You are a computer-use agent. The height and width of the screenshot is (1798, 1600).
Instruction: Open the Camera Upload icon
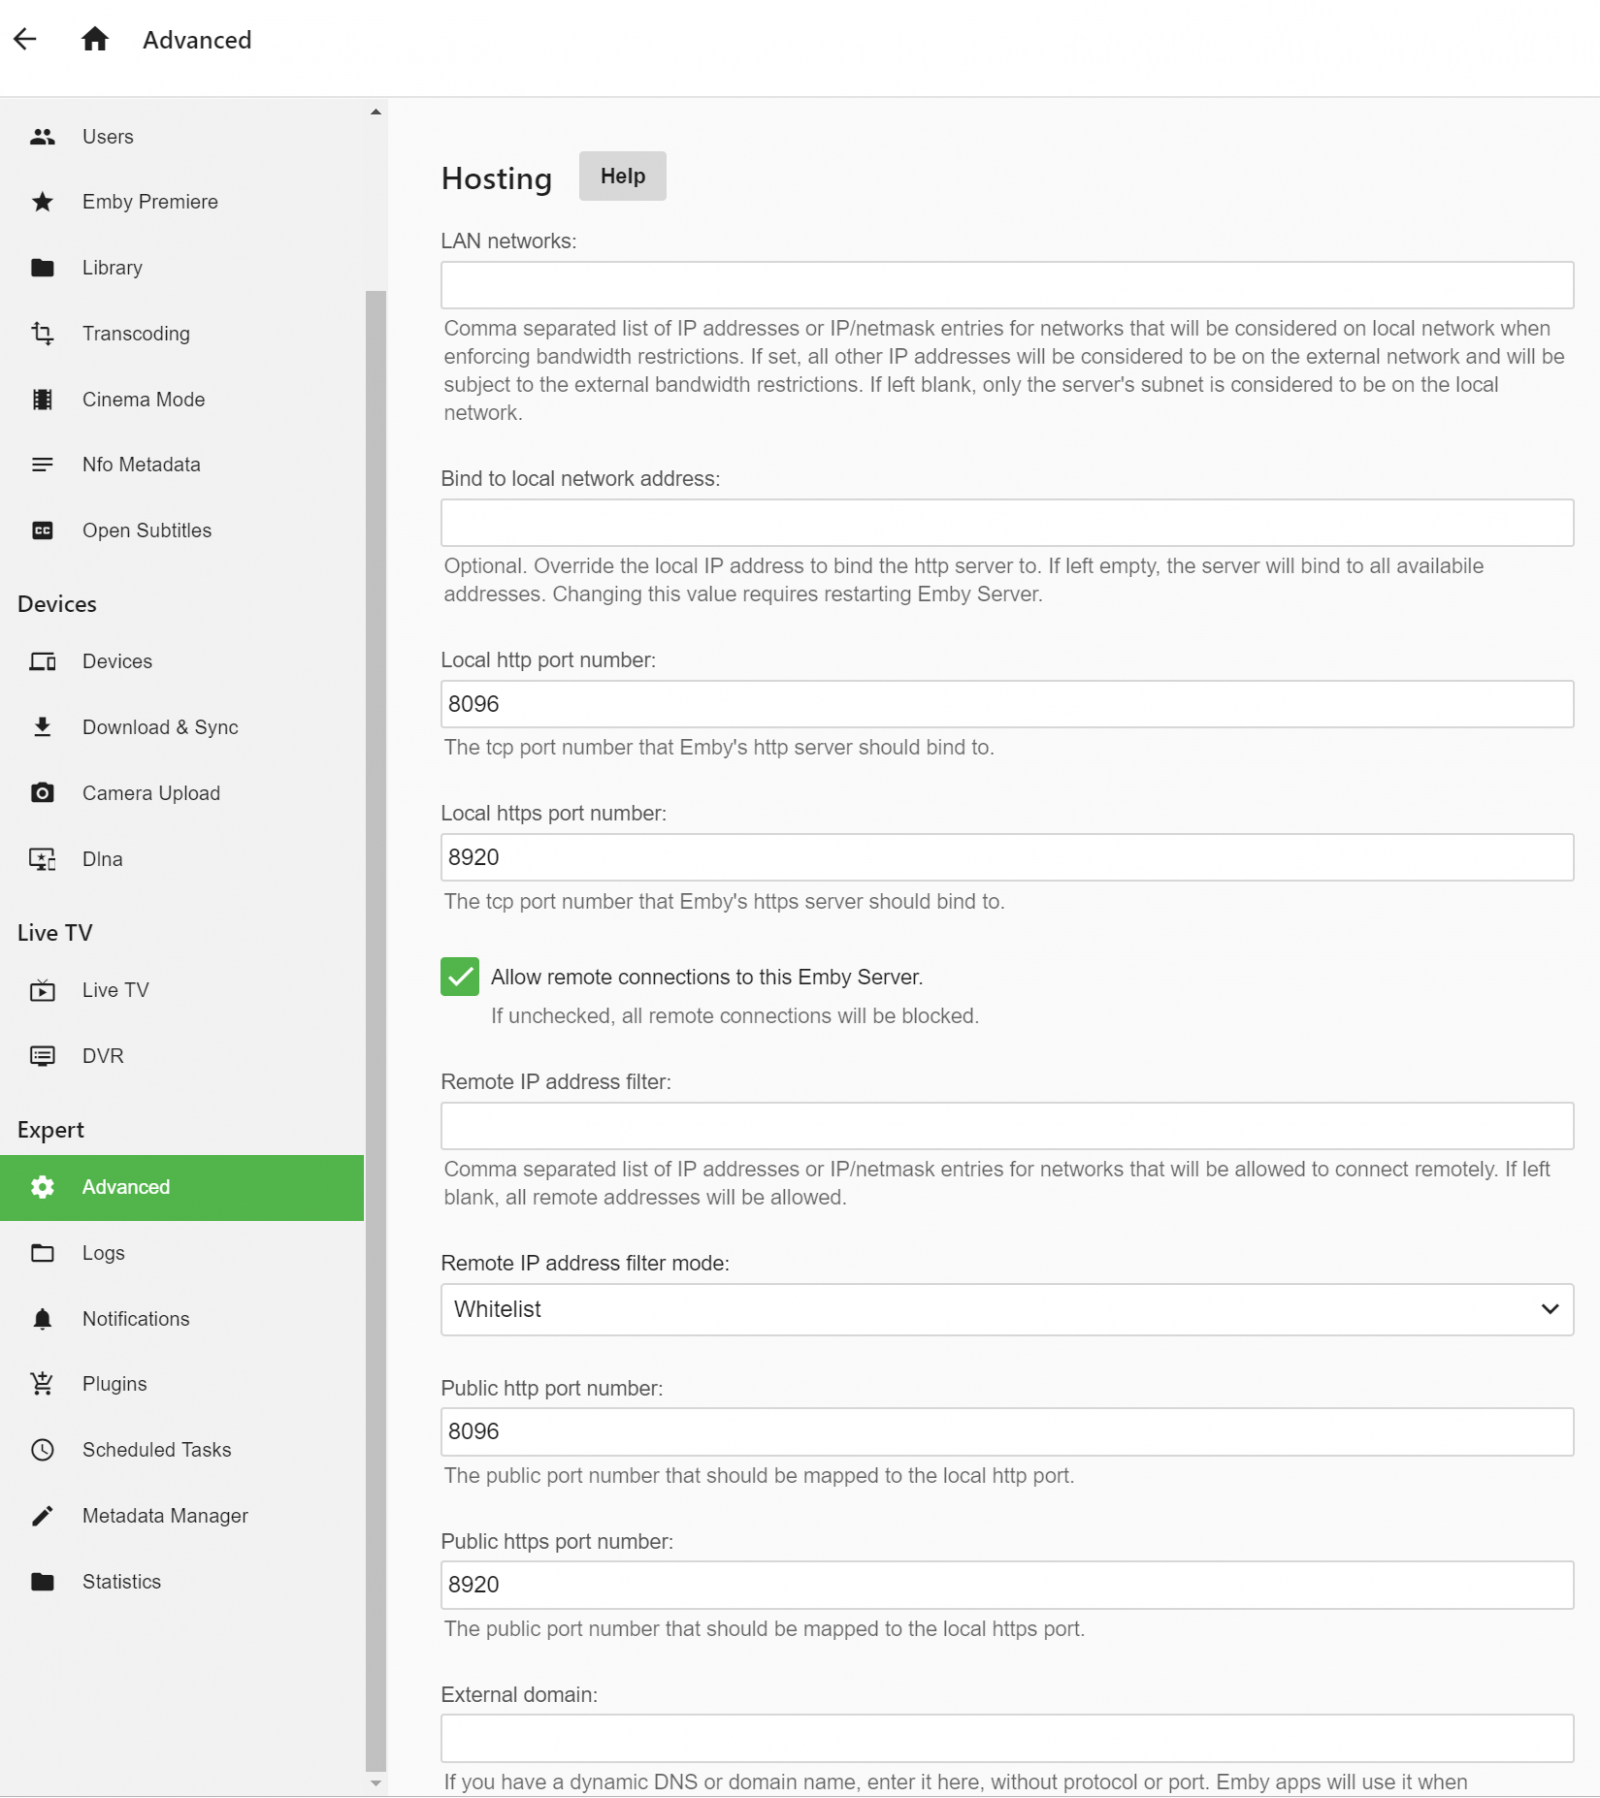coord(42,793)
